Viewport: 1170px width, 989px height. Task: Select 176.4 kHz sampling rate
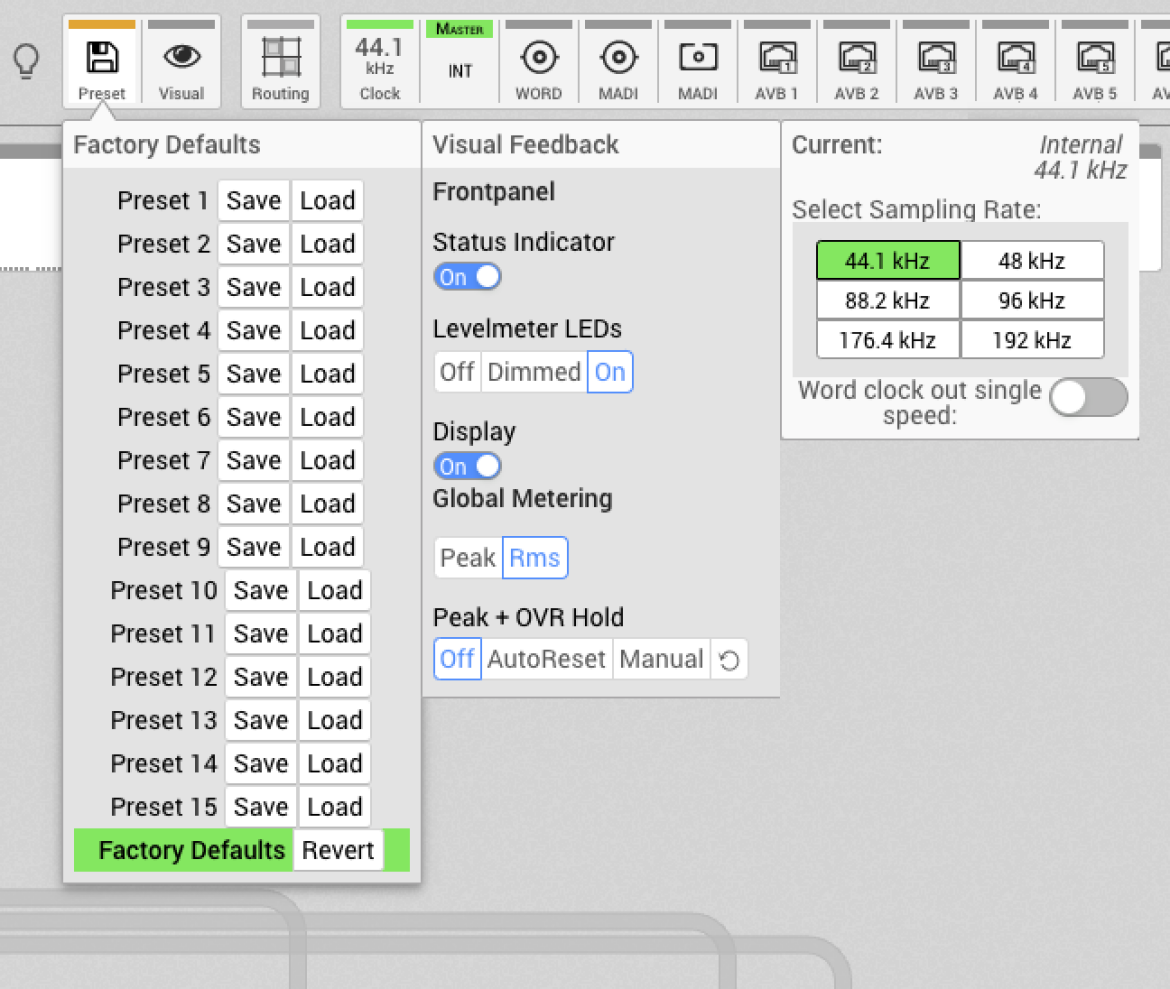(888, 340)
